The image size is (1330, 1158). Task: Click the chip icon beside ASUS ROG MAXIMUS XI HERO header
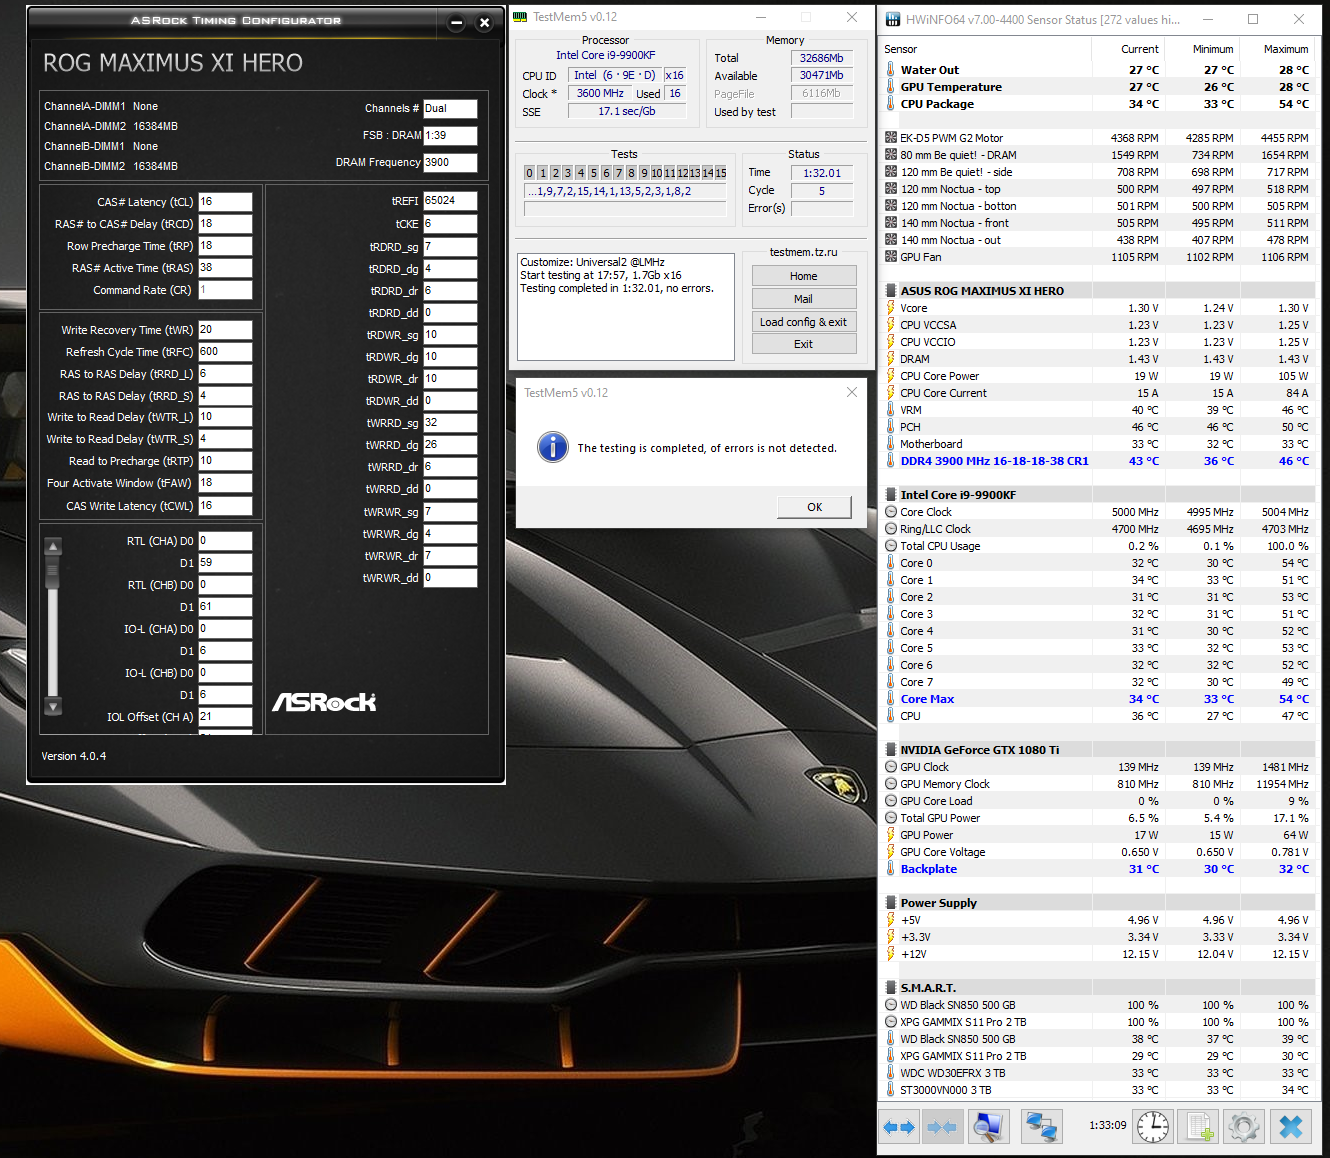point(891,291)
